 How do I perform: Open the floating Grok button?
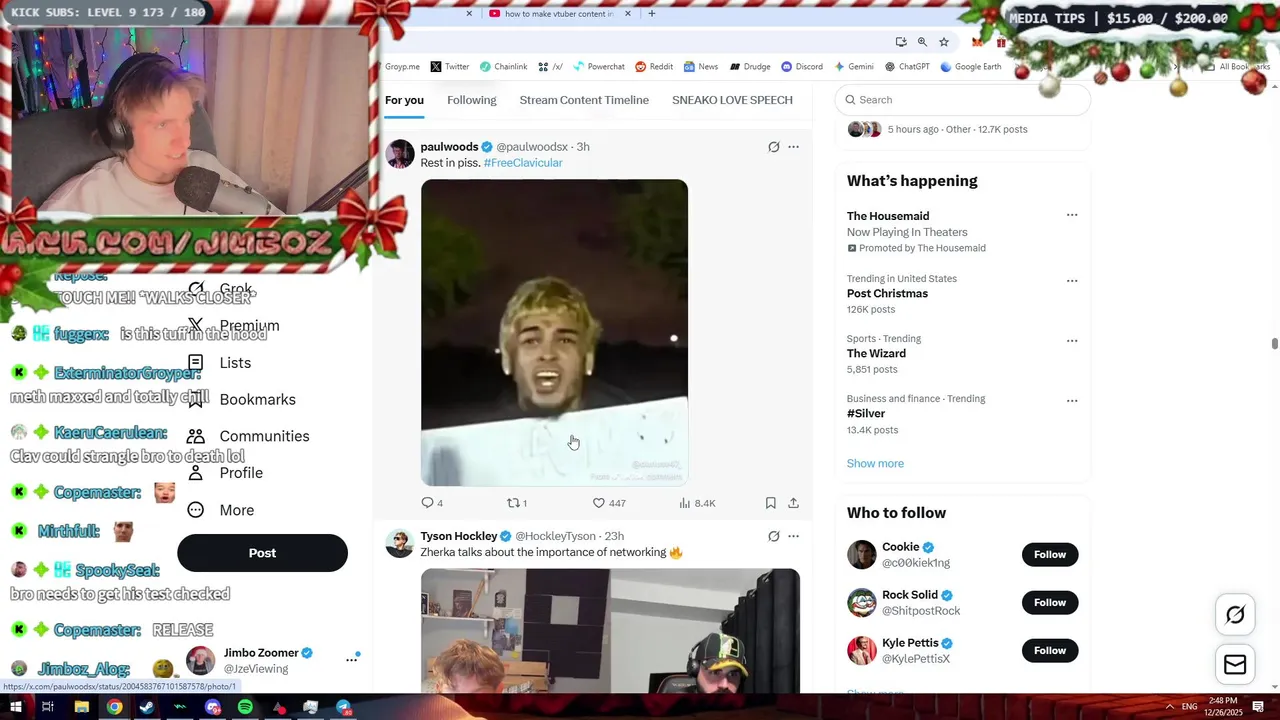tap(1235, 615)
